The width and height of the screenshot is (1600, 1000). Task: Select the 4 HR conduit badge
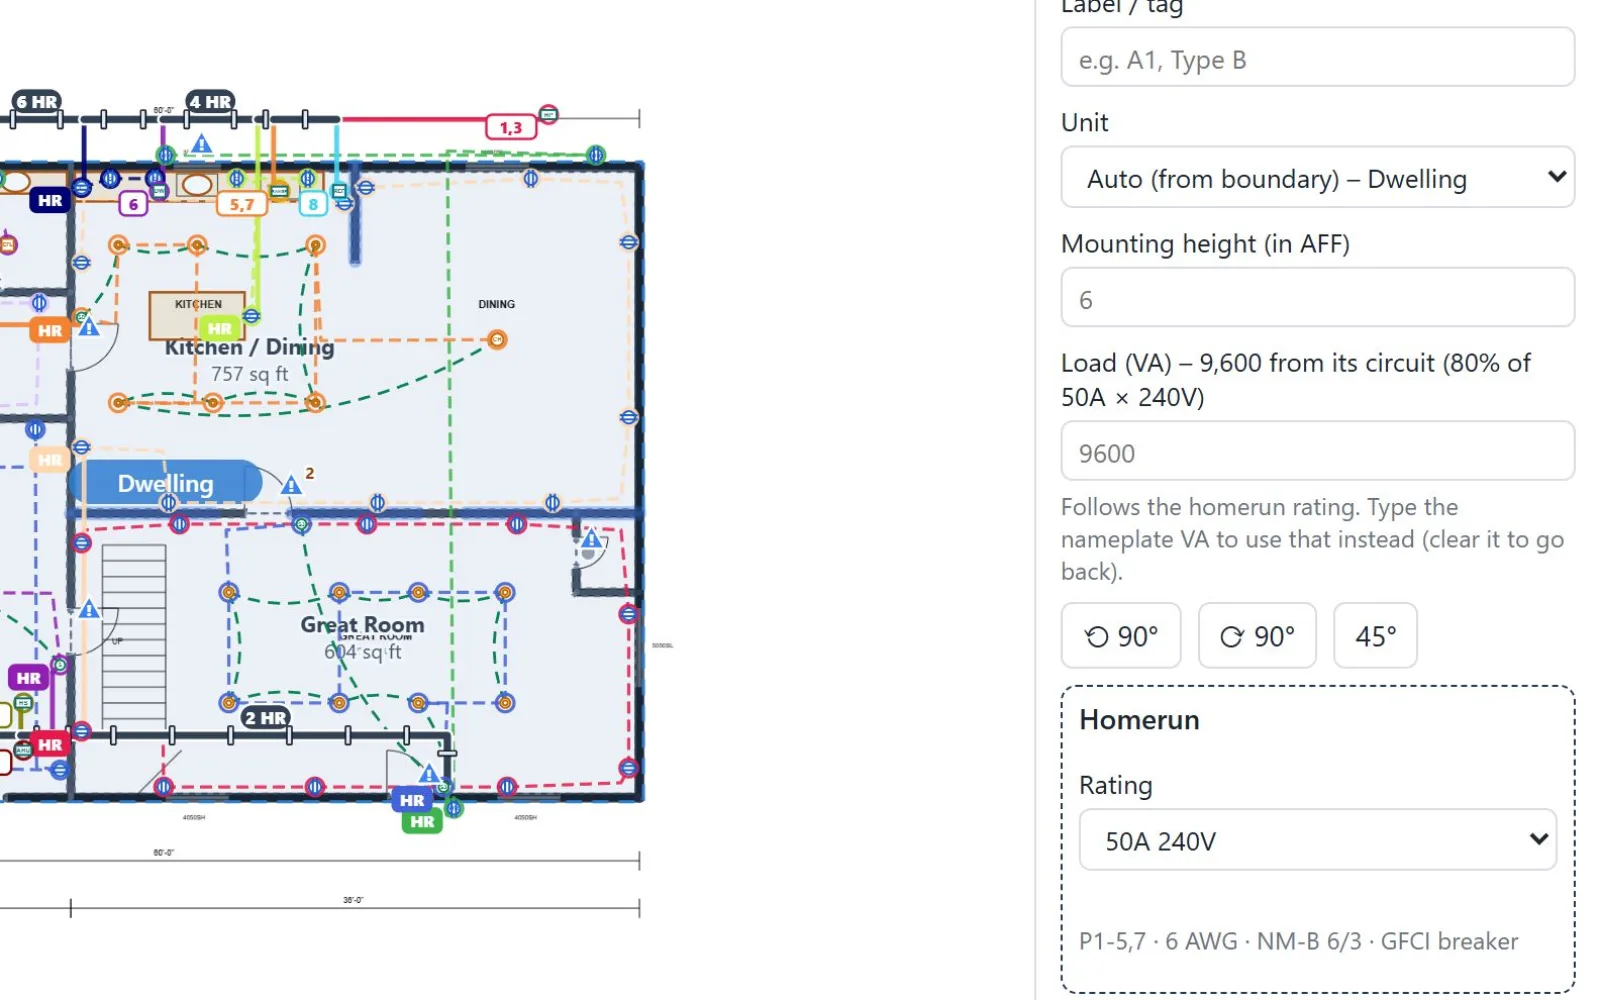[x=211, y=101]
